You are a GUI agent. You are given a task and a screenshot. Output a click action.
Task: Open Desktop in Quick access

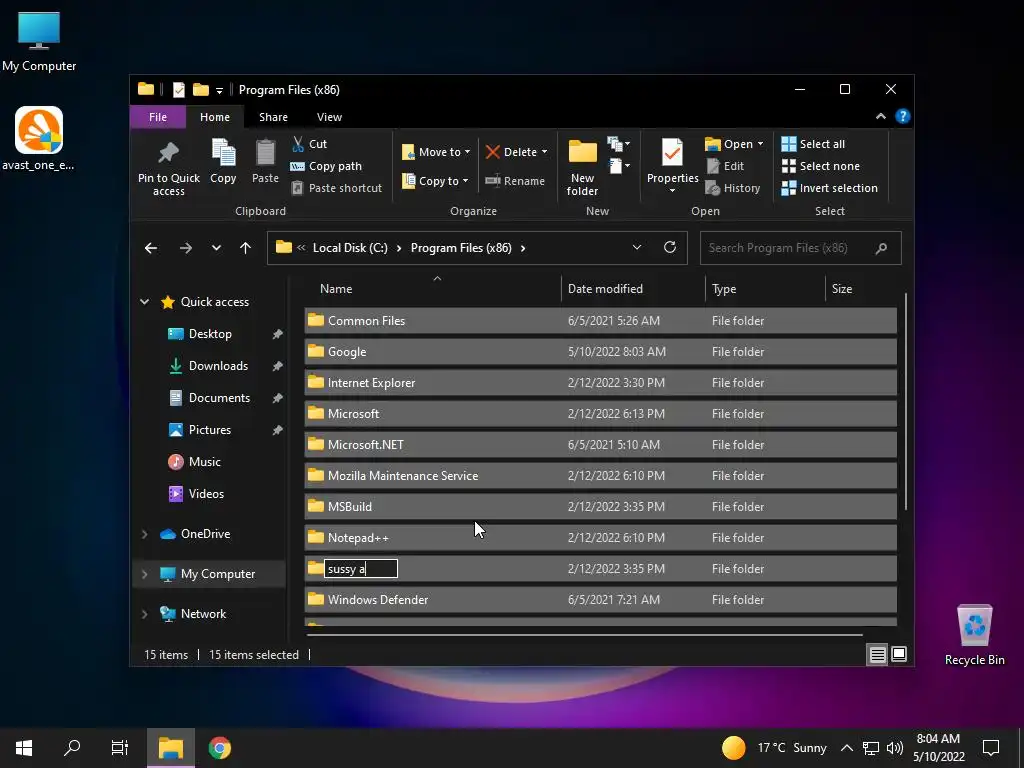[210, 334]
